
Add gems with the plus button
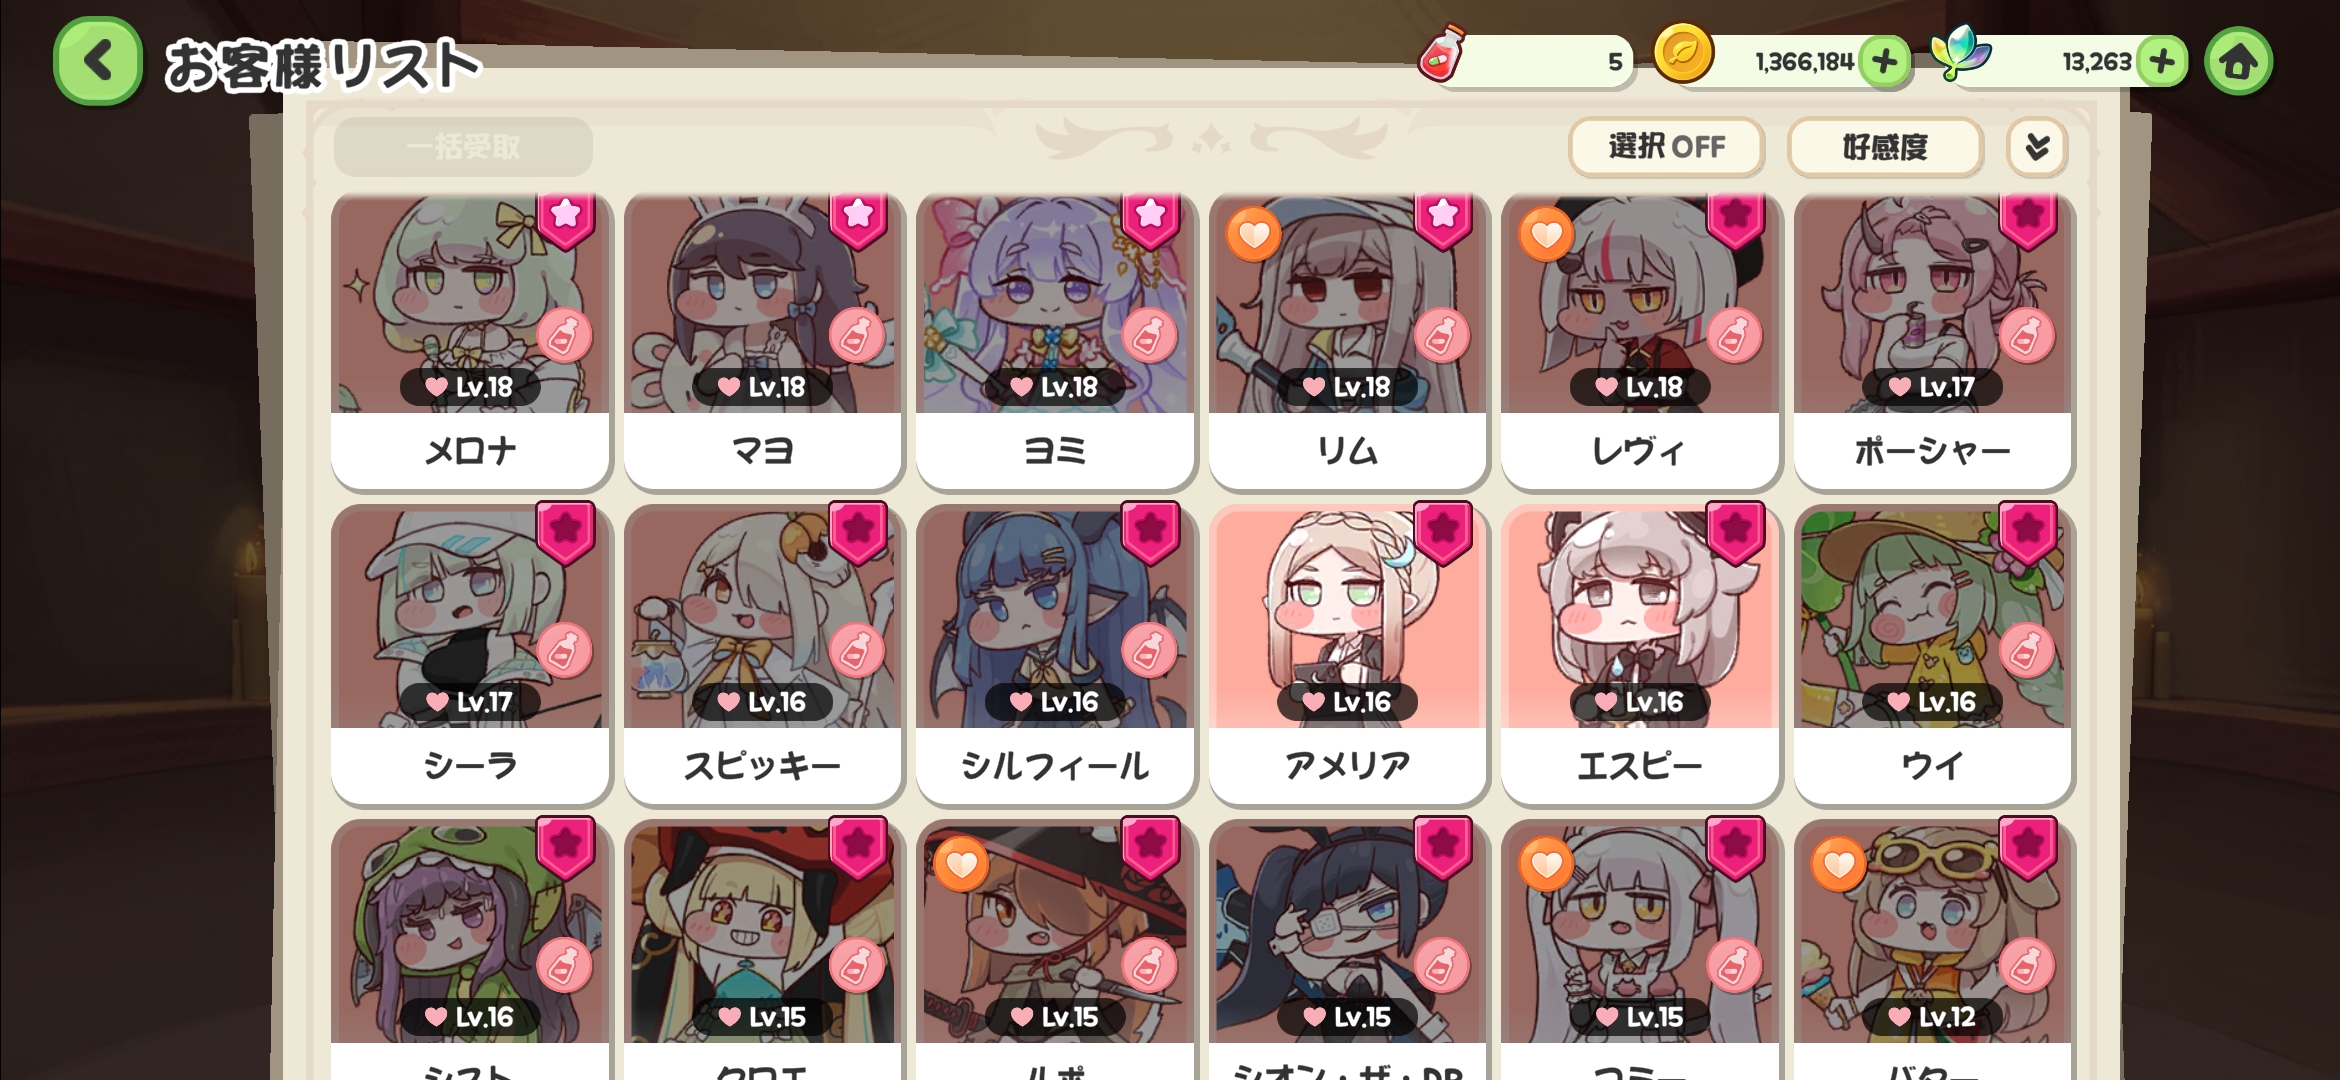tap(2161, 62)
